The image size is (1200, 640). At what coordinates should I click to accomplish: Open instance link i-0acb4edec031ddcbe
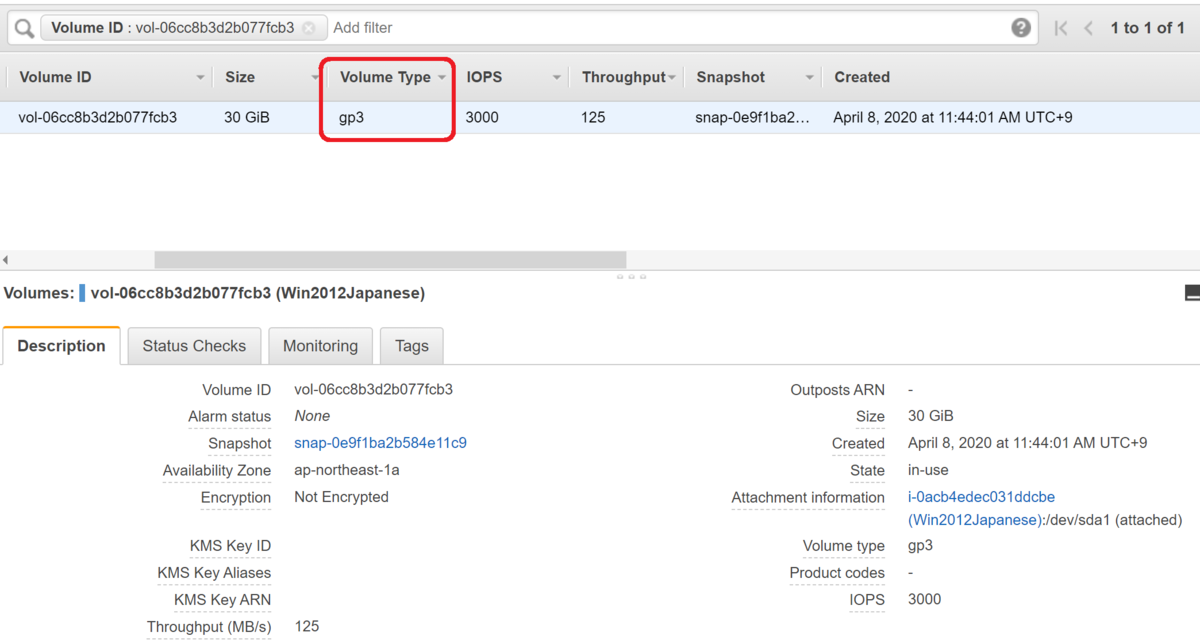pyautogui.click(x=981, y=497)
